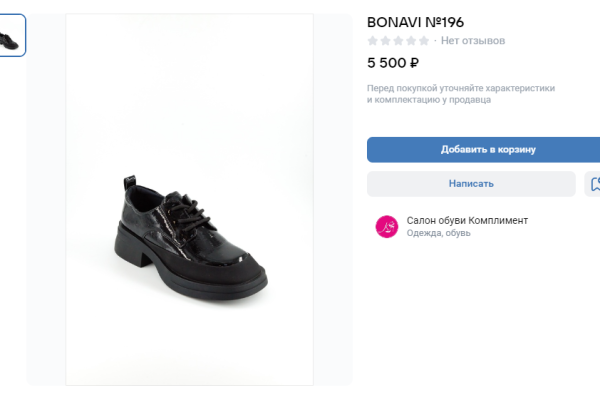Image resolution: width=600 pixels, height=400 pixels.
Task: Click the second rating star
Action: click(386, 41)
